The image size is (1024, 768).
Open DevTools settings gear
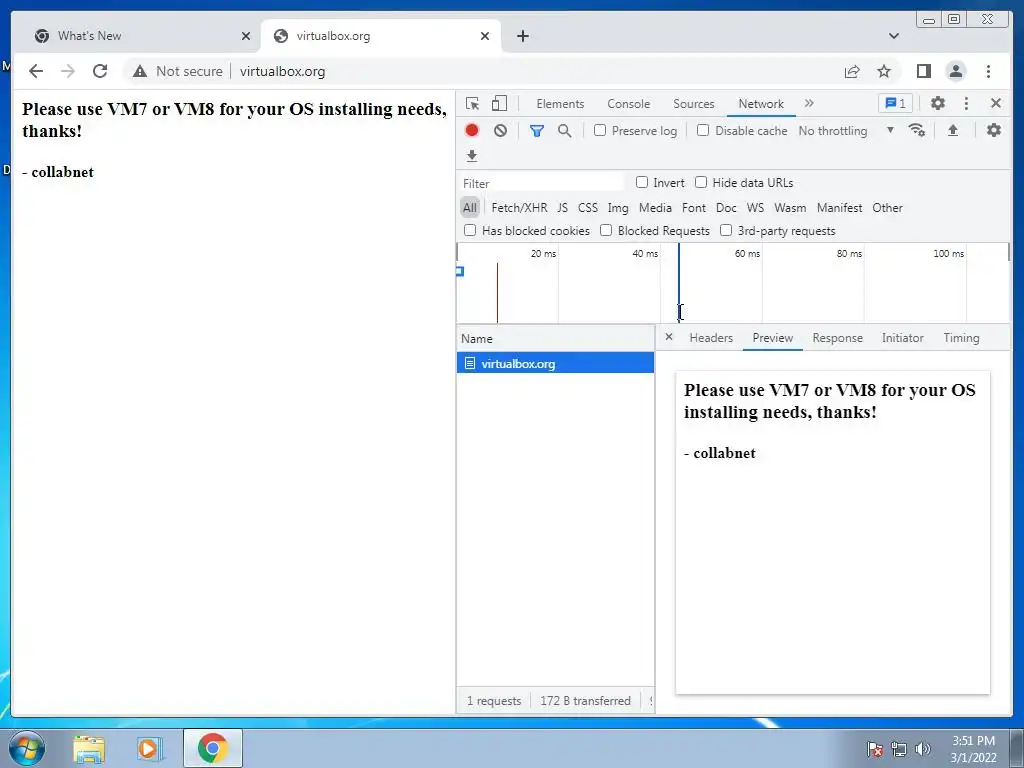tap(938, 103)
